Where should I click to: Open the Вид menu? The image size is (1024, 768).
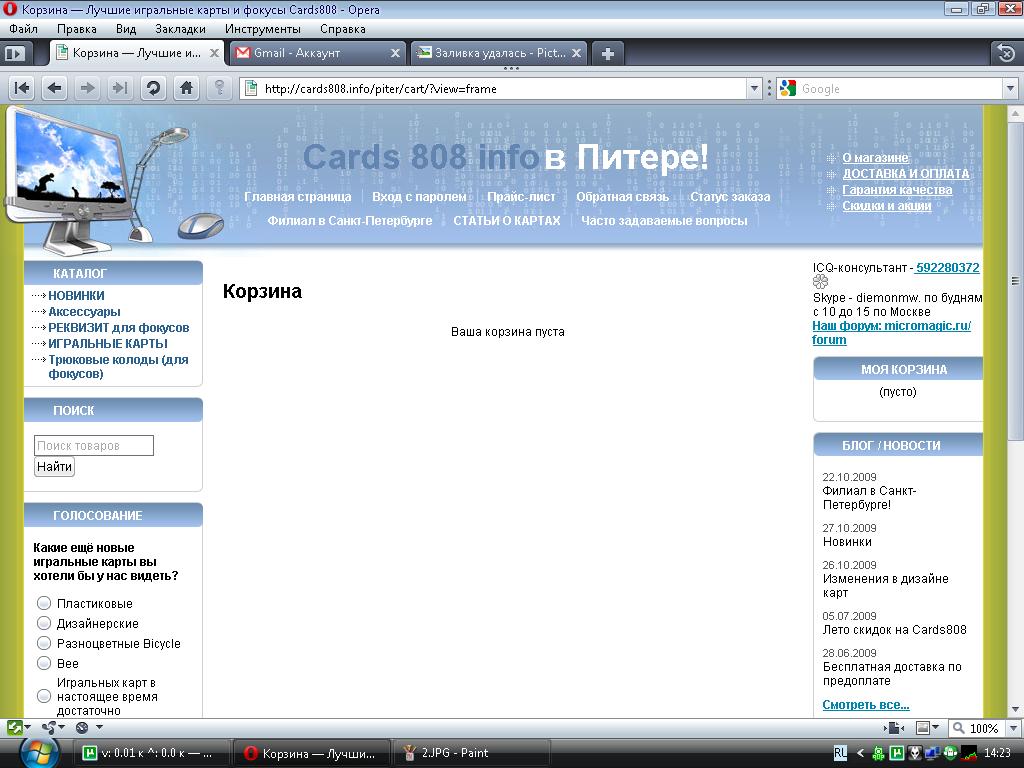[x=126, y=29]
